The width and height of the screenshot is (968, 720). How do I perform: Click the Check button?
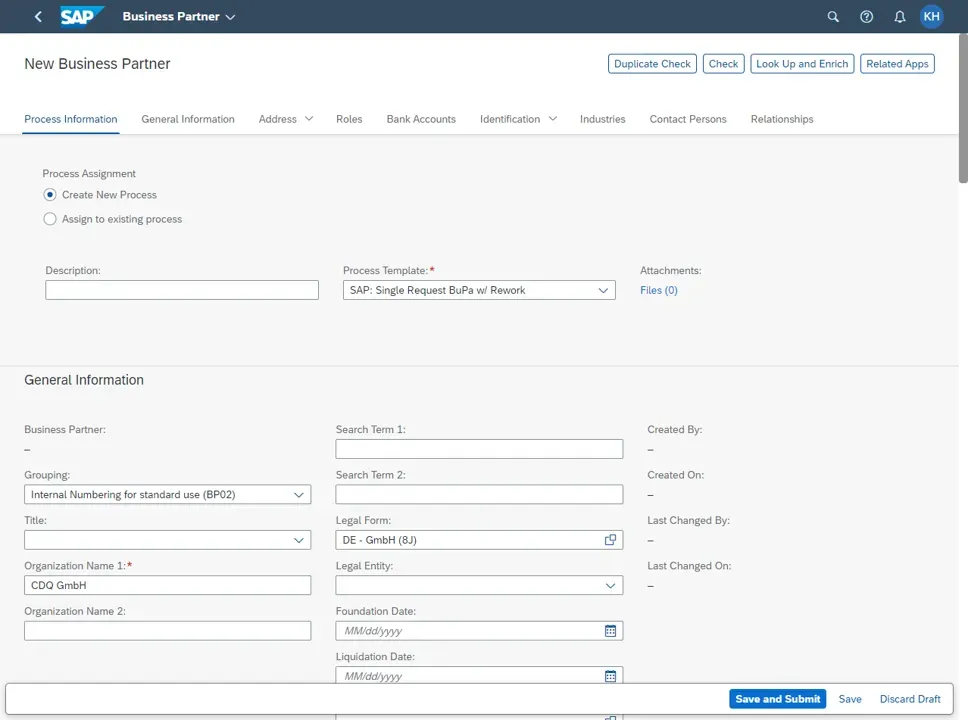pos(723,64)
